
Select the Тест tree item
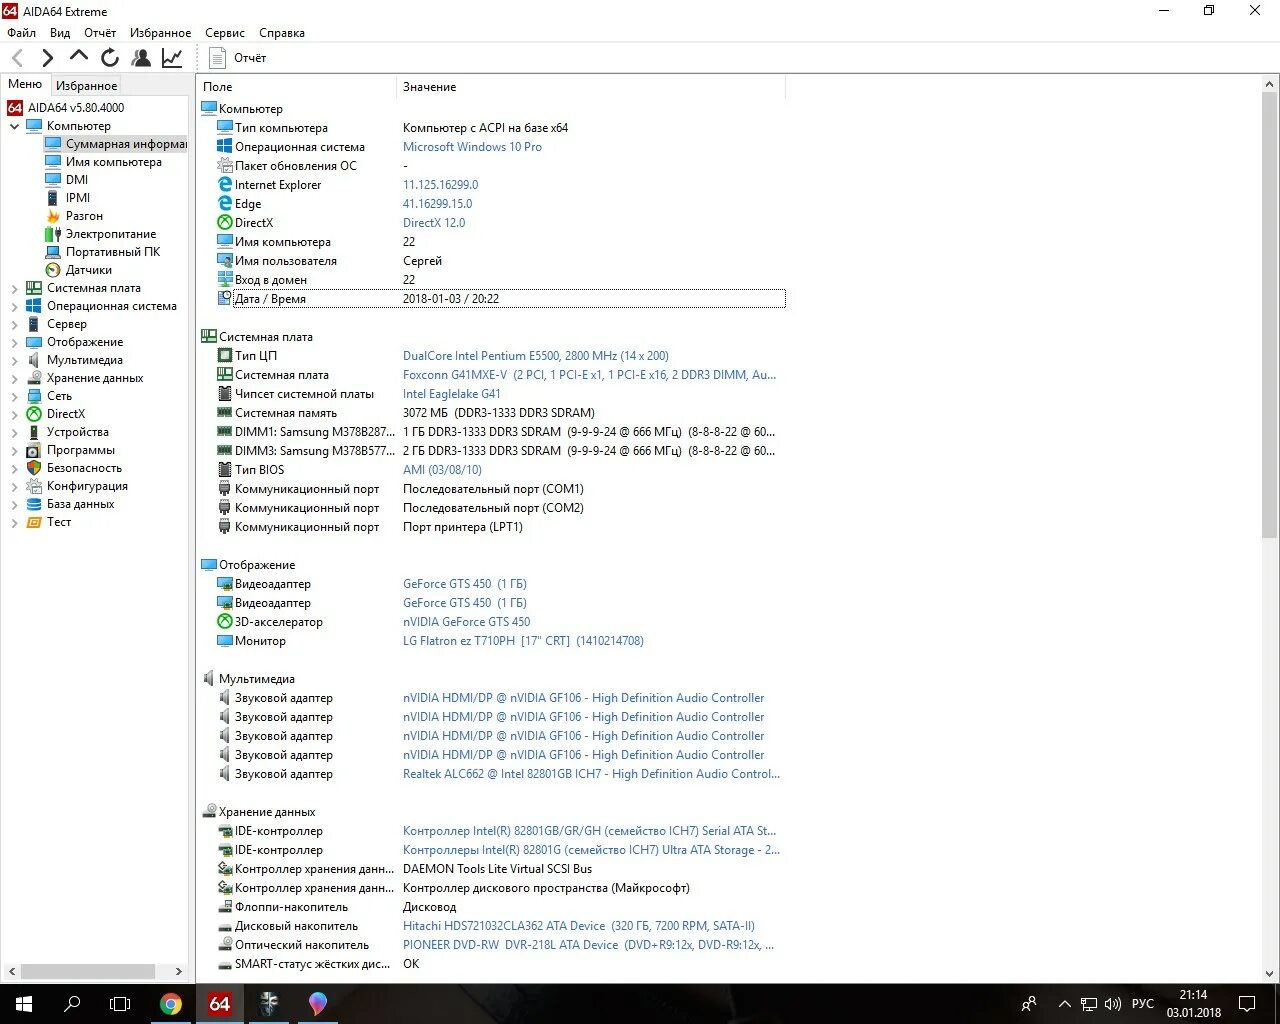pyautogui.click(x=48, y=522)
